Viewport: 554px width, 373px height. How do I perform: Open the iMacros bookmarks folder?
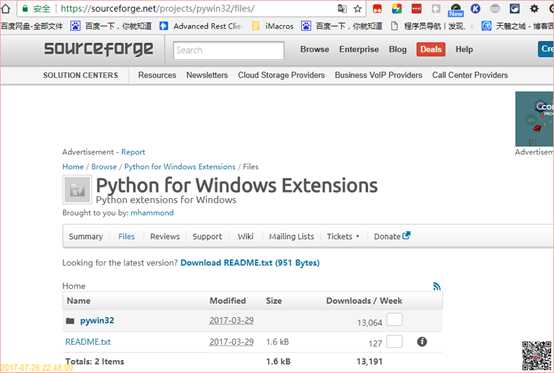point(272,26)
